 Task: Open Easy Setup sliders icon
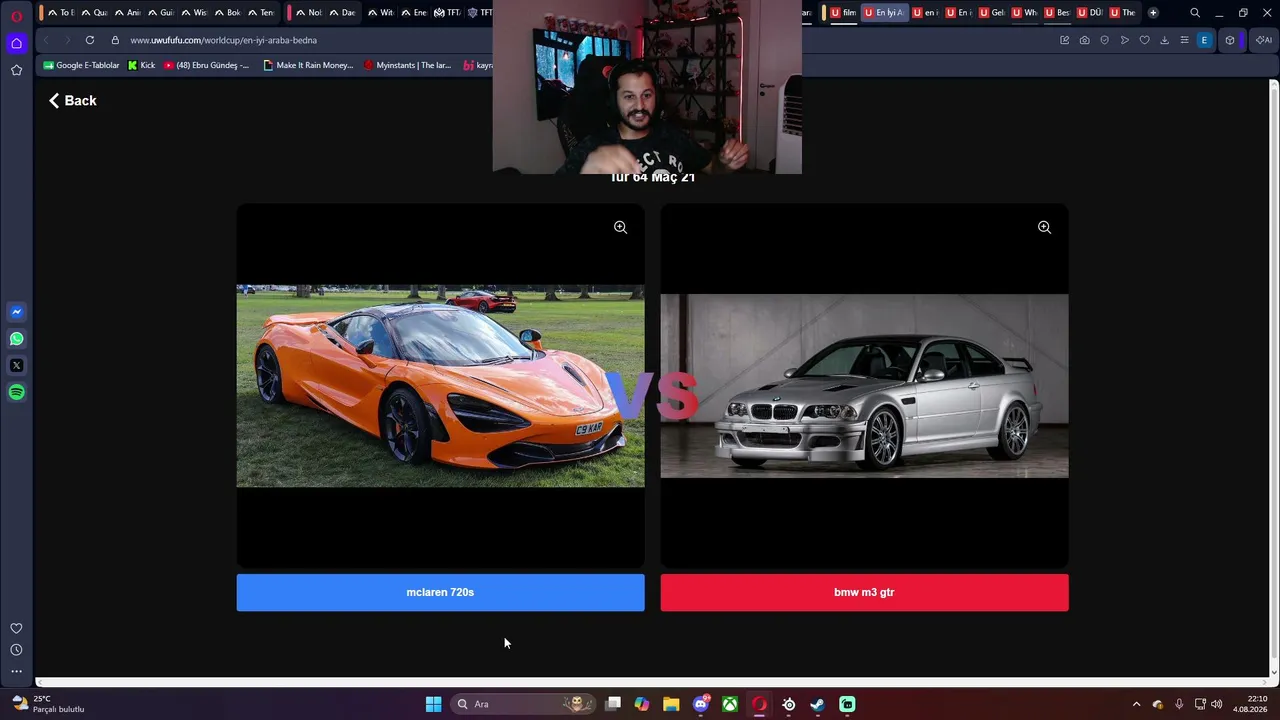(x=1184, y=40)
